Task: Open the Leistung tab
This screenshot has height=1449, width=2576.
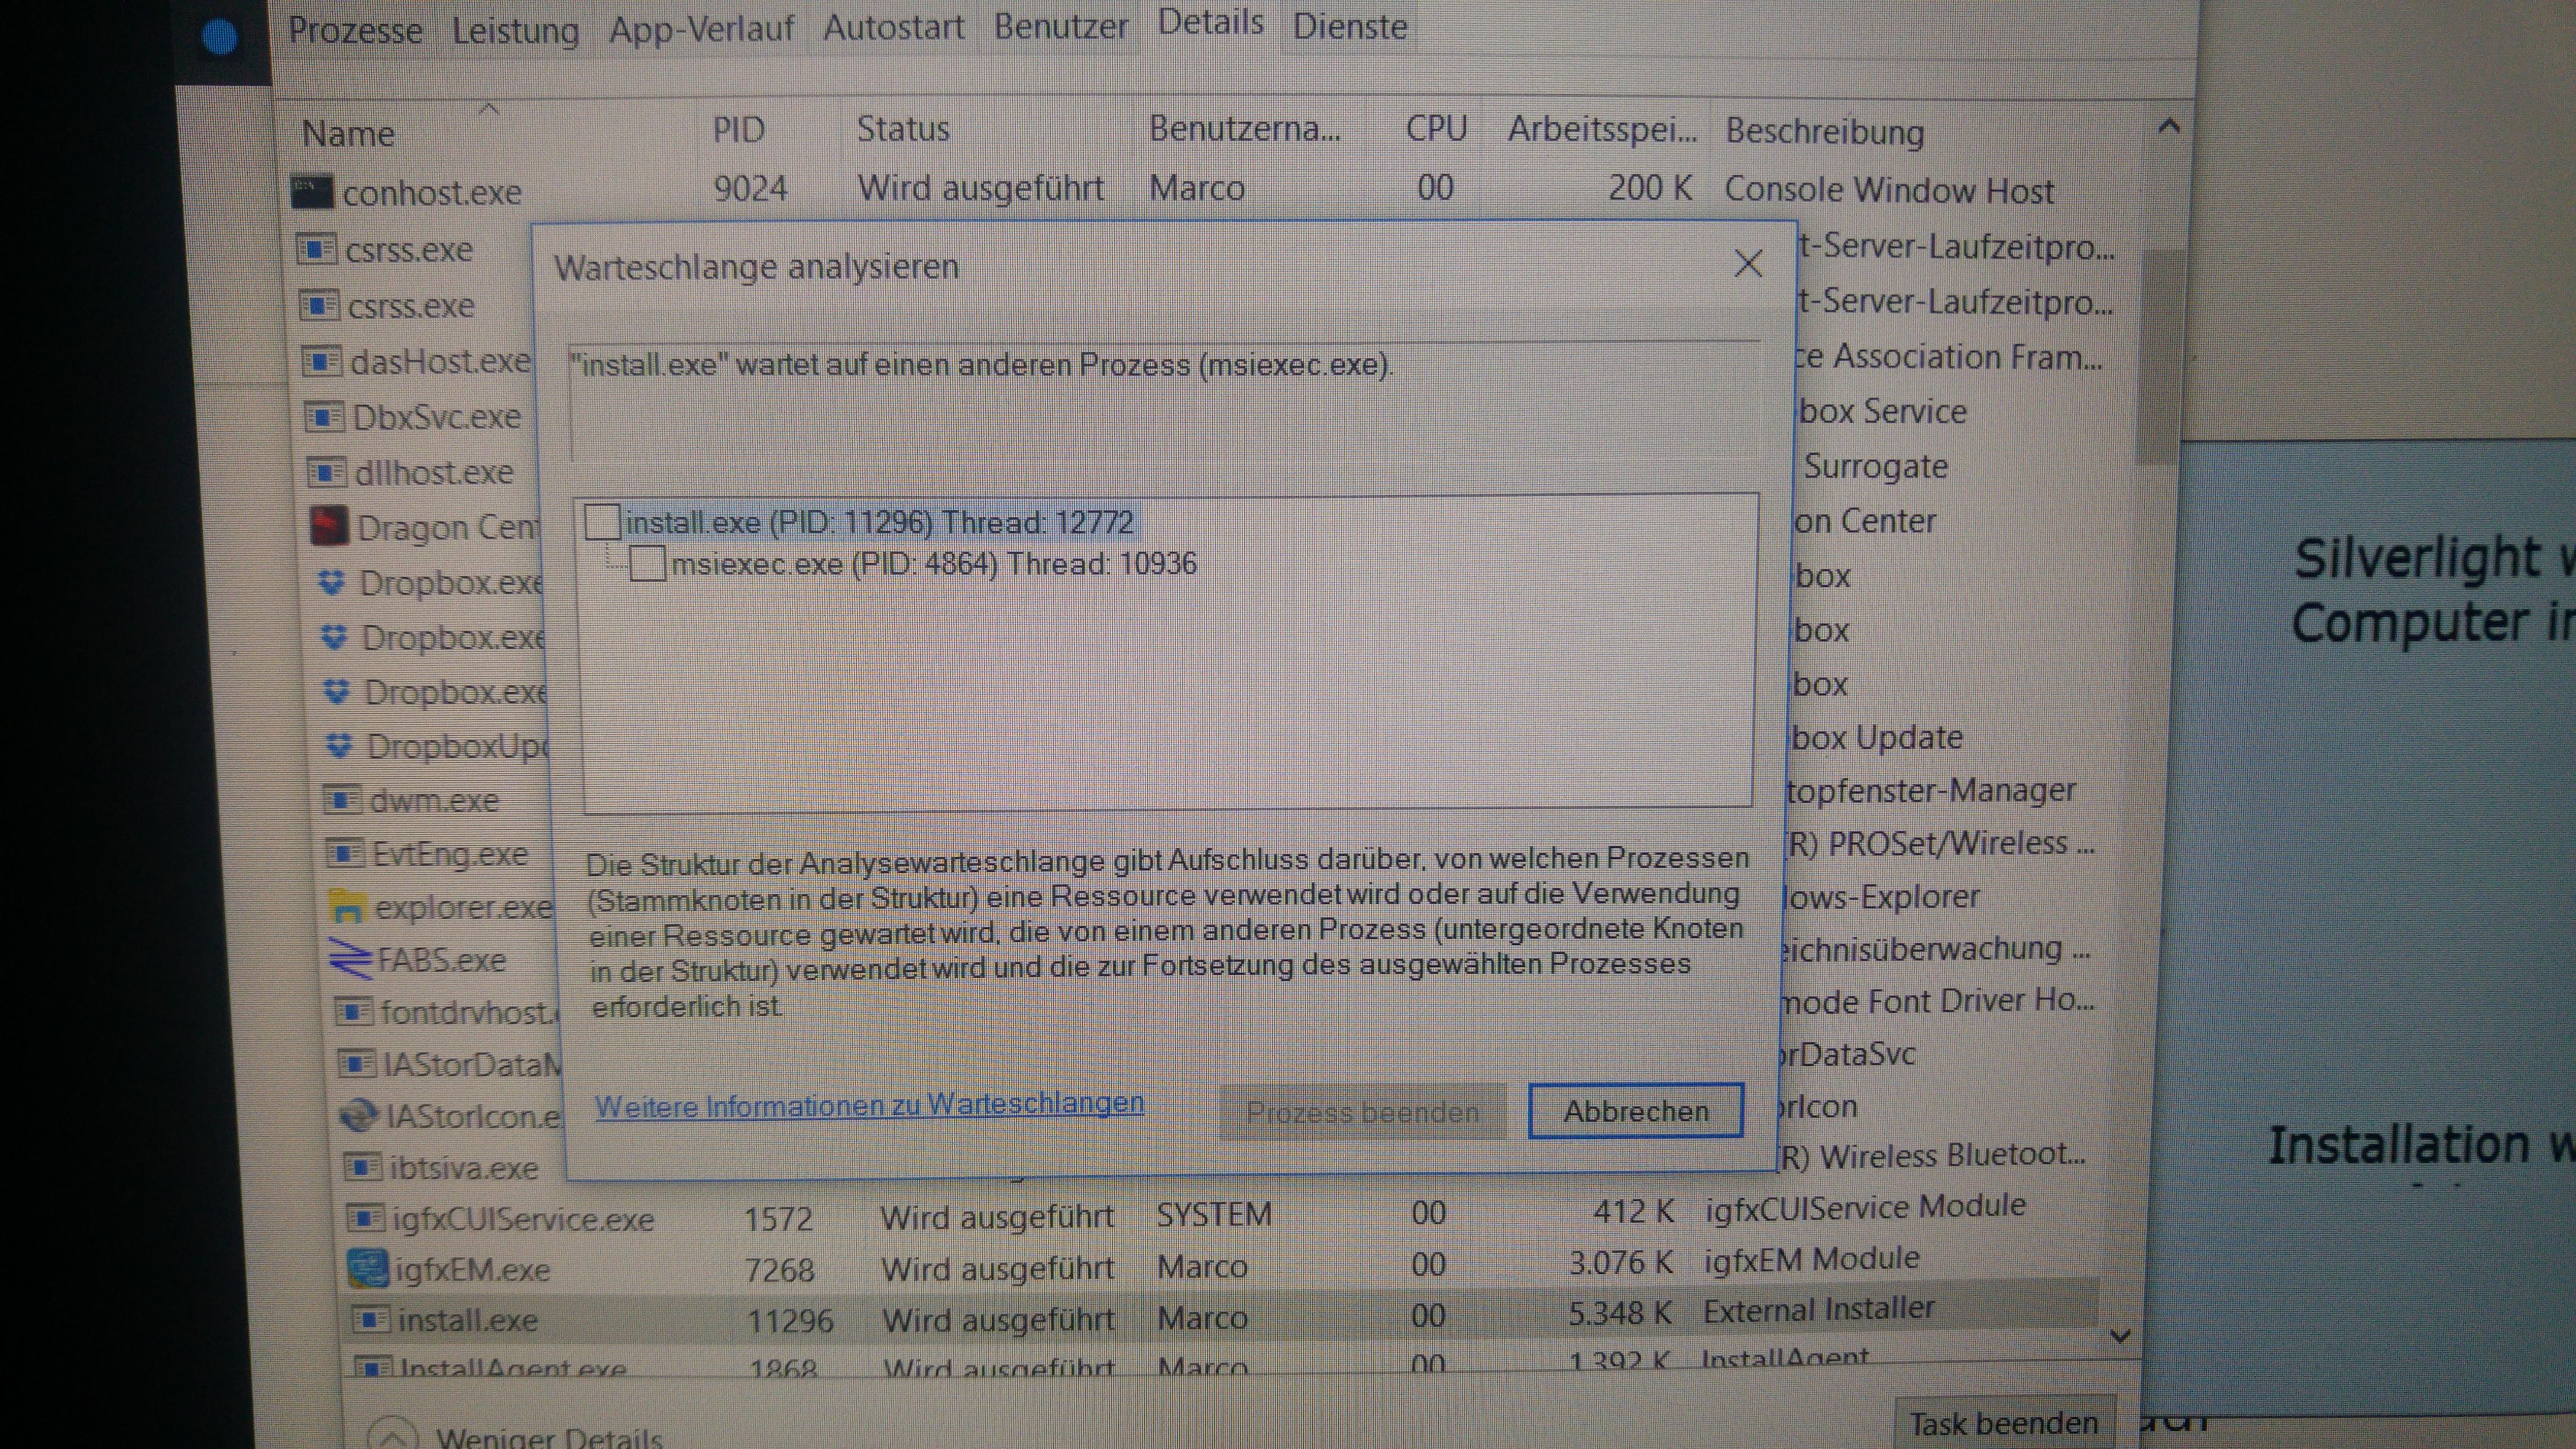Action: coord(515,31)
